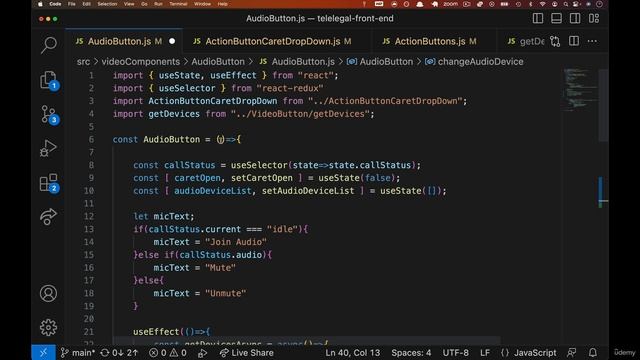Image resolution: width=640 pixels, height=360 pixels.
Task: Click the Spaces: 4 indentation indicator
Action: (x=411, y=353)
